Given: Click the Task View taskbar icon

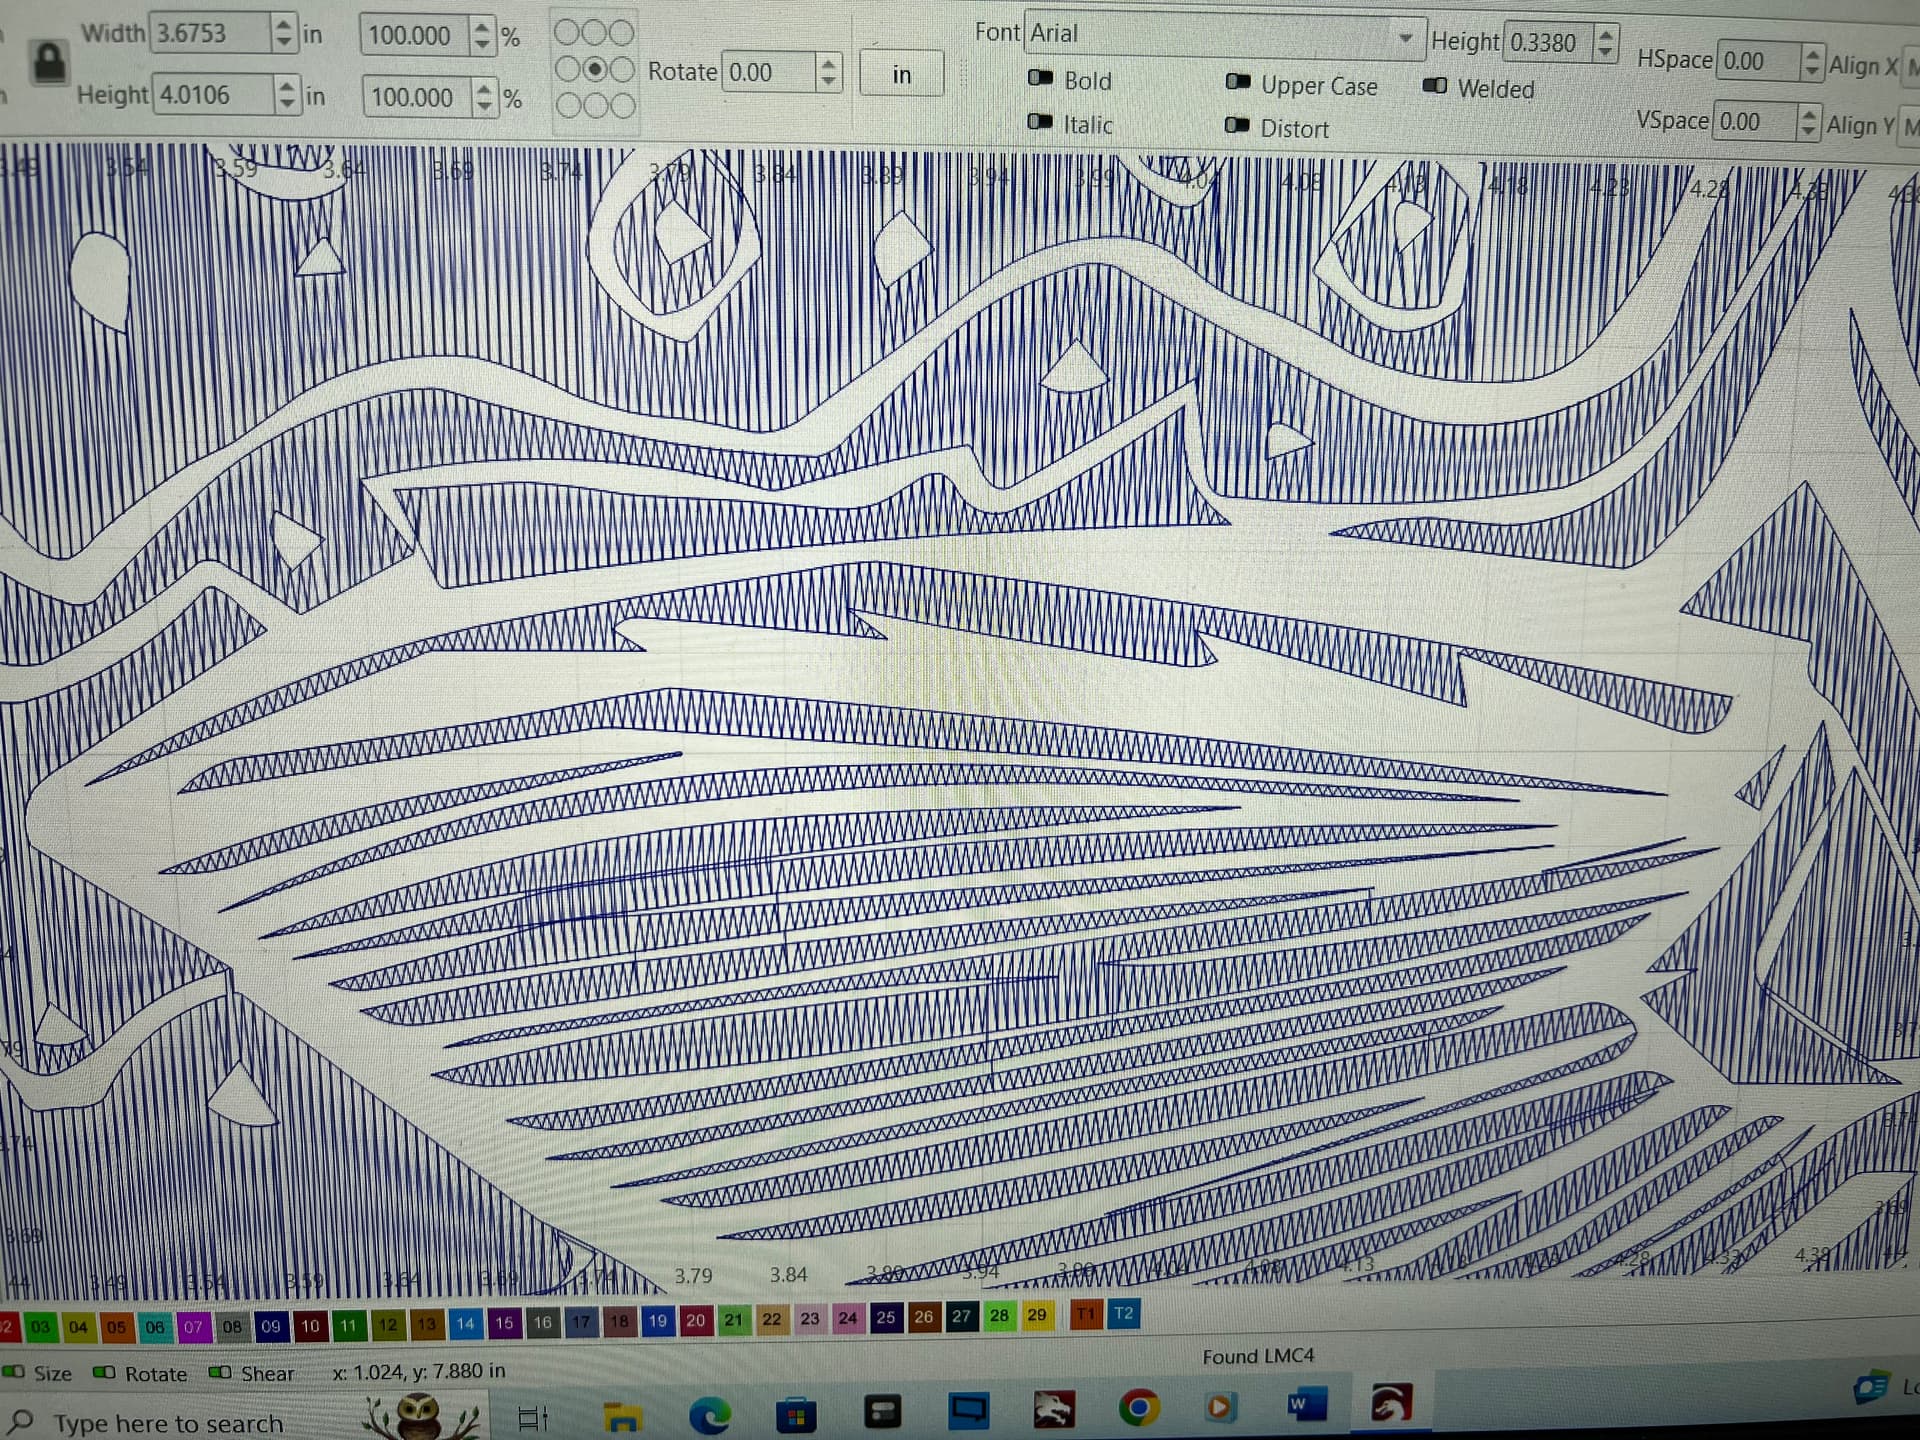Looking at the screenshot, I should click(533, 1417).
